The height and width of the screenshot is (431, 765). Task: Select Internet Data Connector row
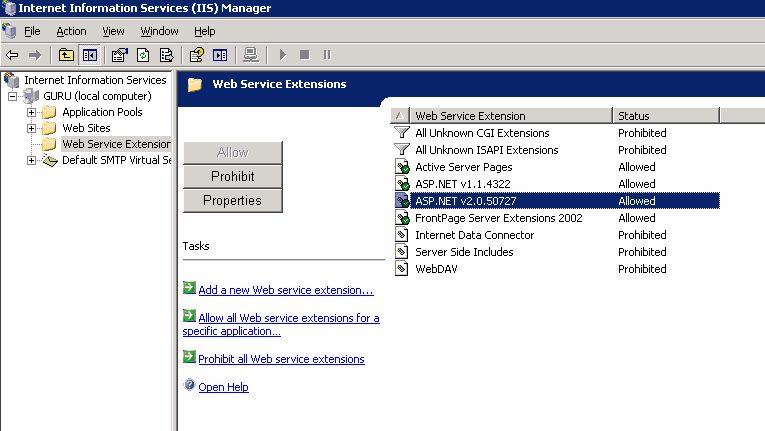pos(556,235)
